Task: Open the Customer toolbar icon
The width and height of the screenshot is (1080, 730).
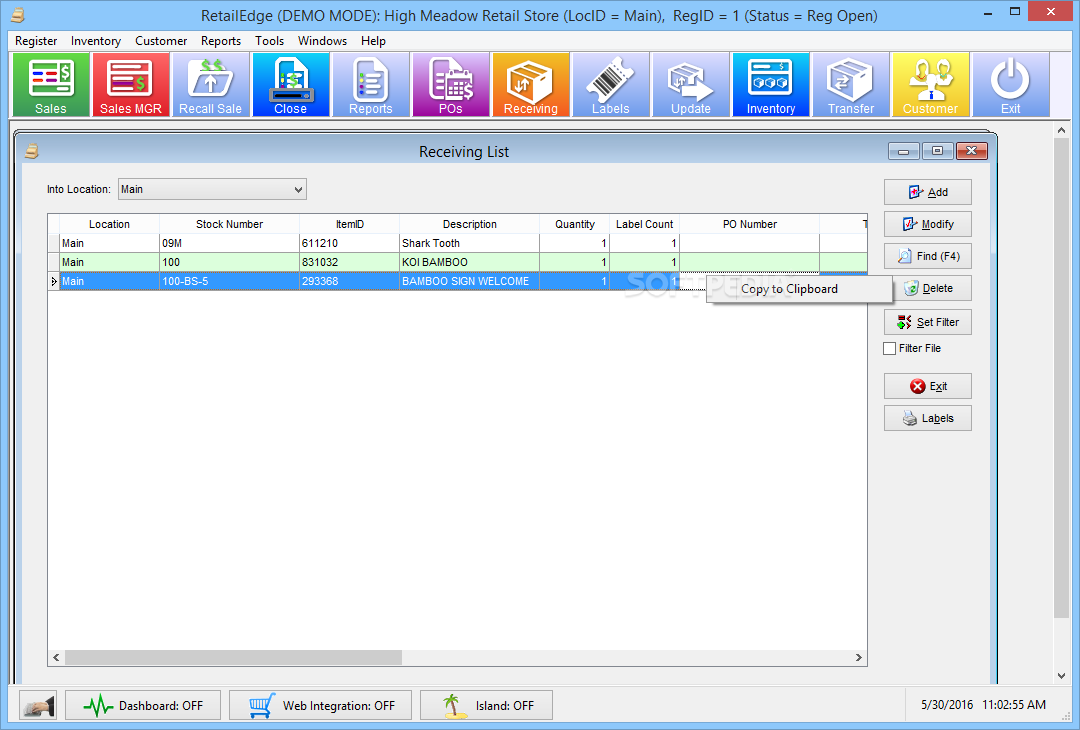Action: coord(931,85)
